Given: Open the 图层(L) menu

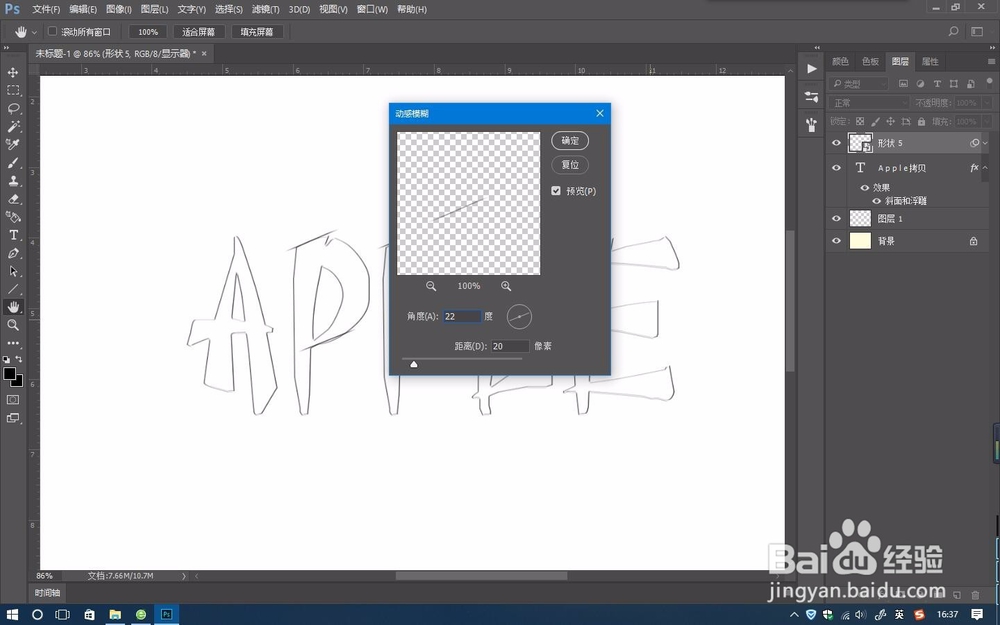Looking at the screenshot, I should pyautogui.click(x=154, y=10).
